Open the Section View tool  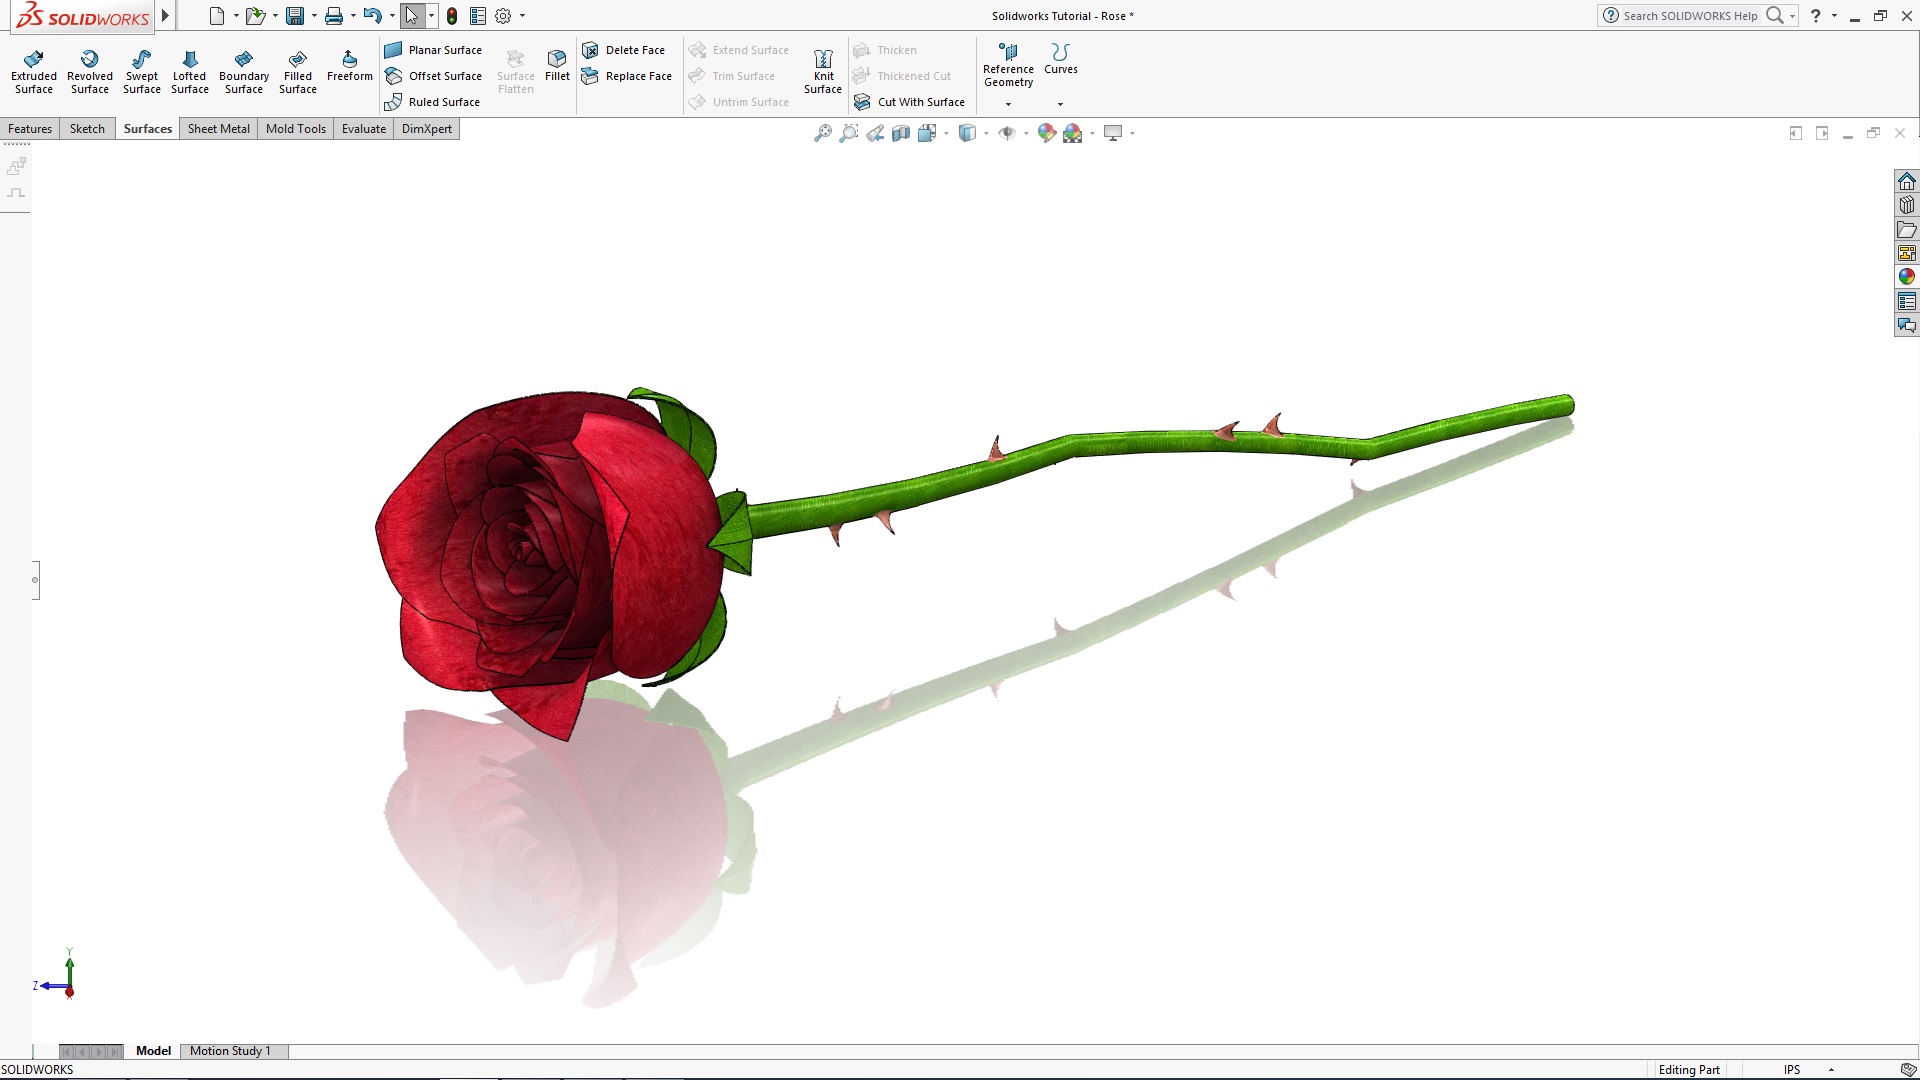(900, 133)
